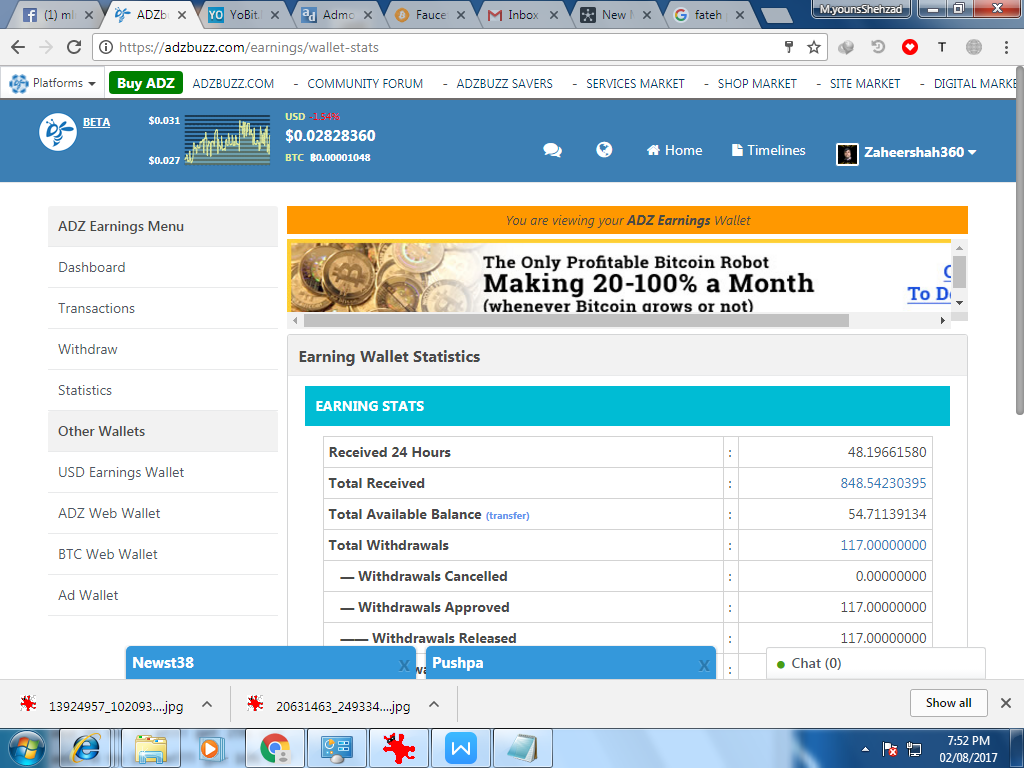Open Chrome's three-dot menu
This screenshot has width=1024, height=768.
click(1006, 47)
